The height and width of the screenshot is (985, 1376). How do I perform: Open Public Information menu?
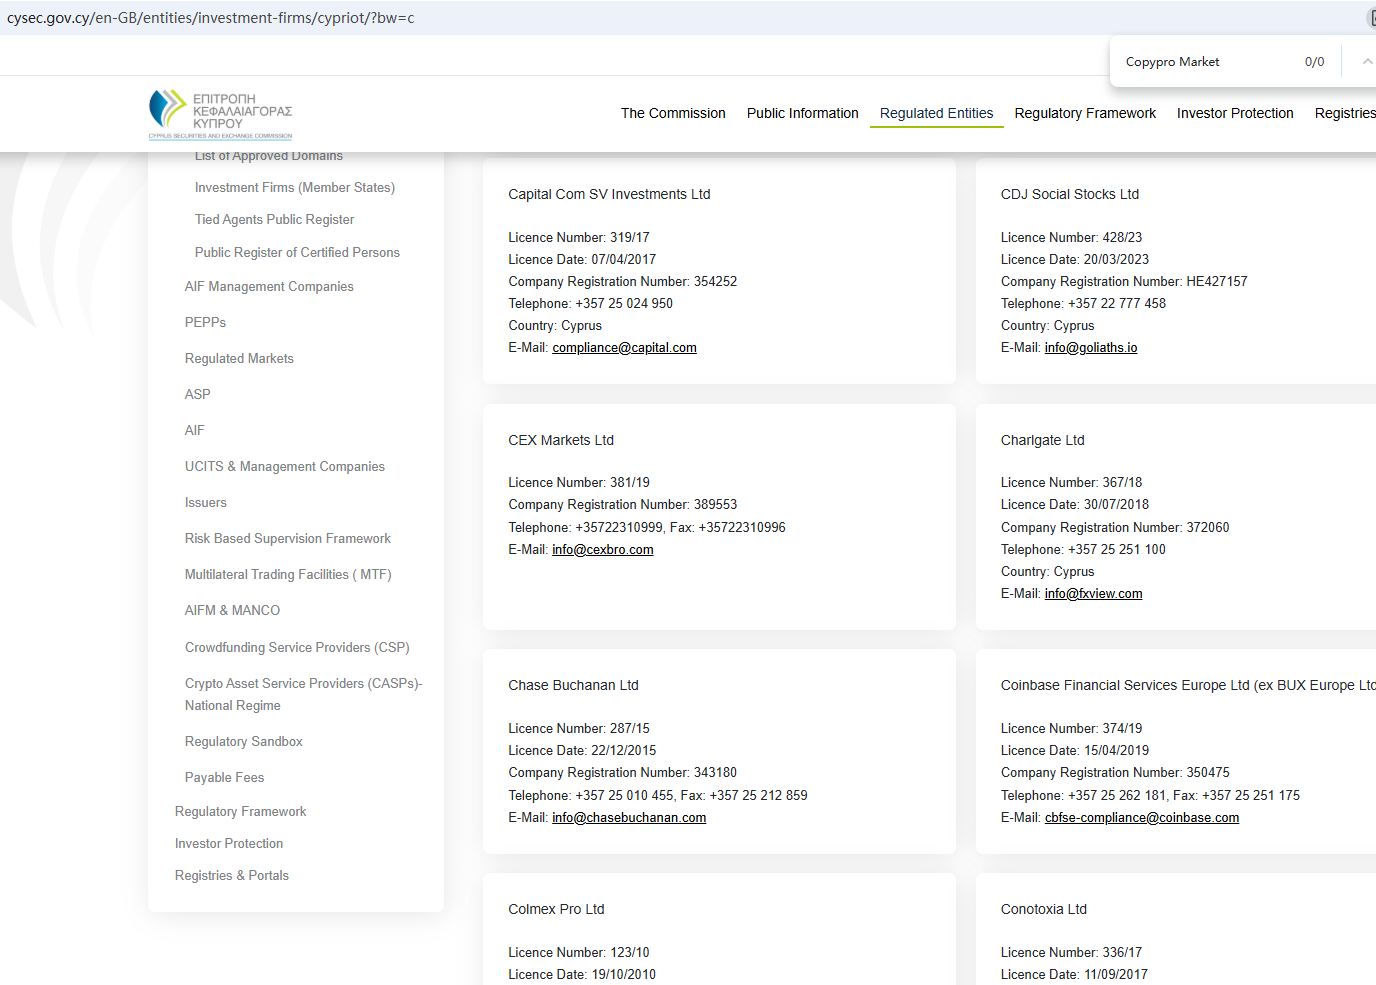[x=802, y=113]
